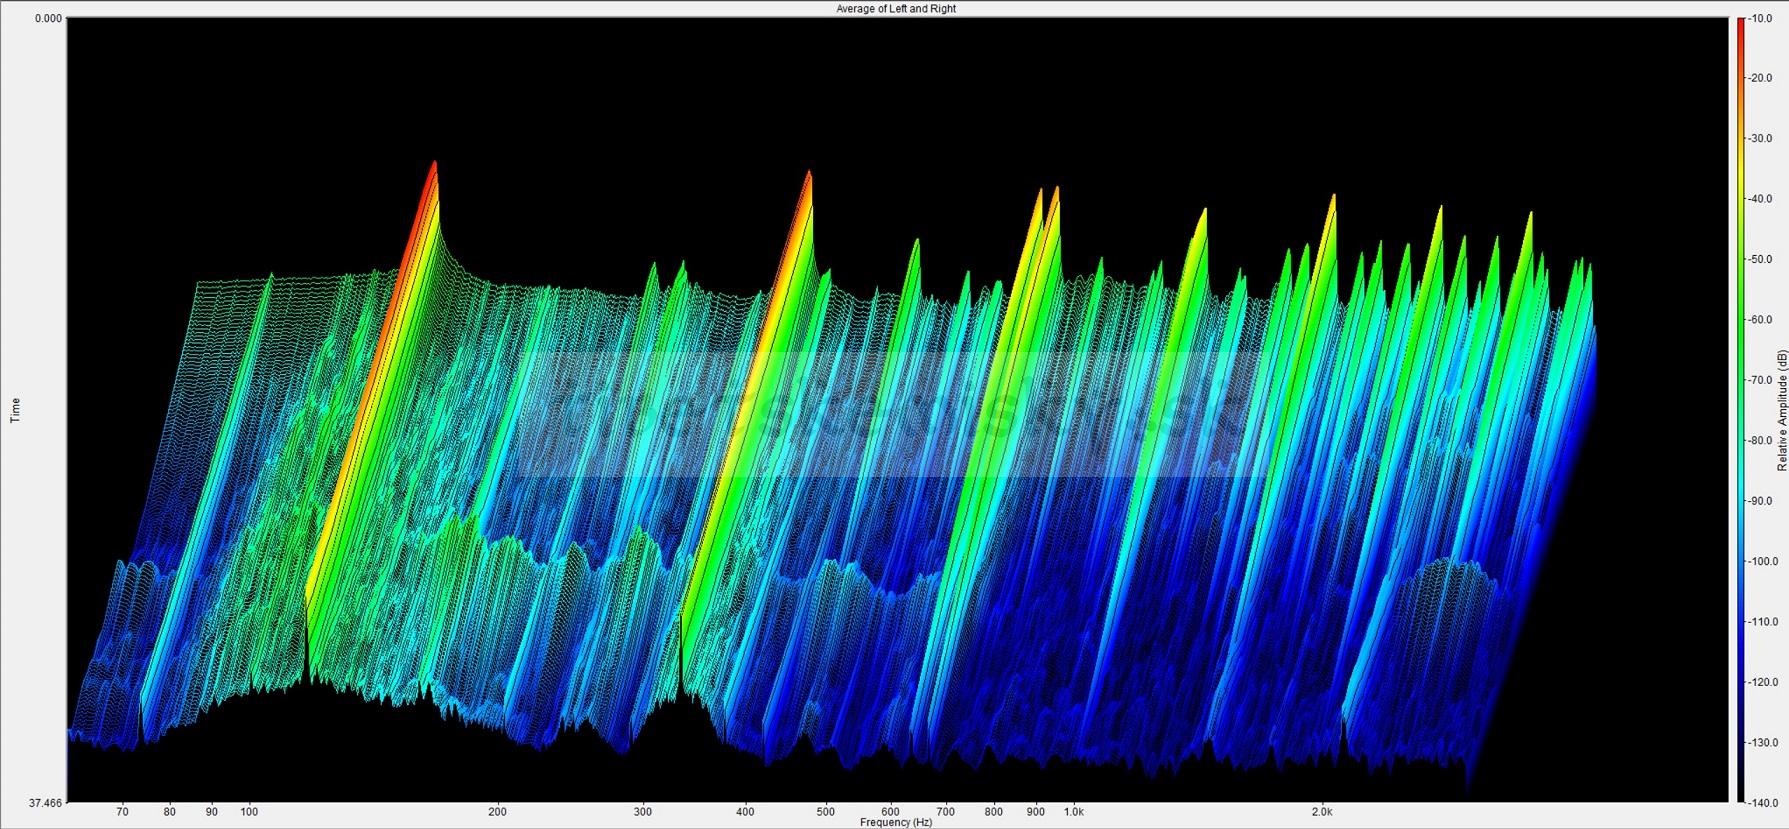Click the 800 frequency tick label
The height and width of the screenshot is (829, 1789).
(x=993, y=812)
